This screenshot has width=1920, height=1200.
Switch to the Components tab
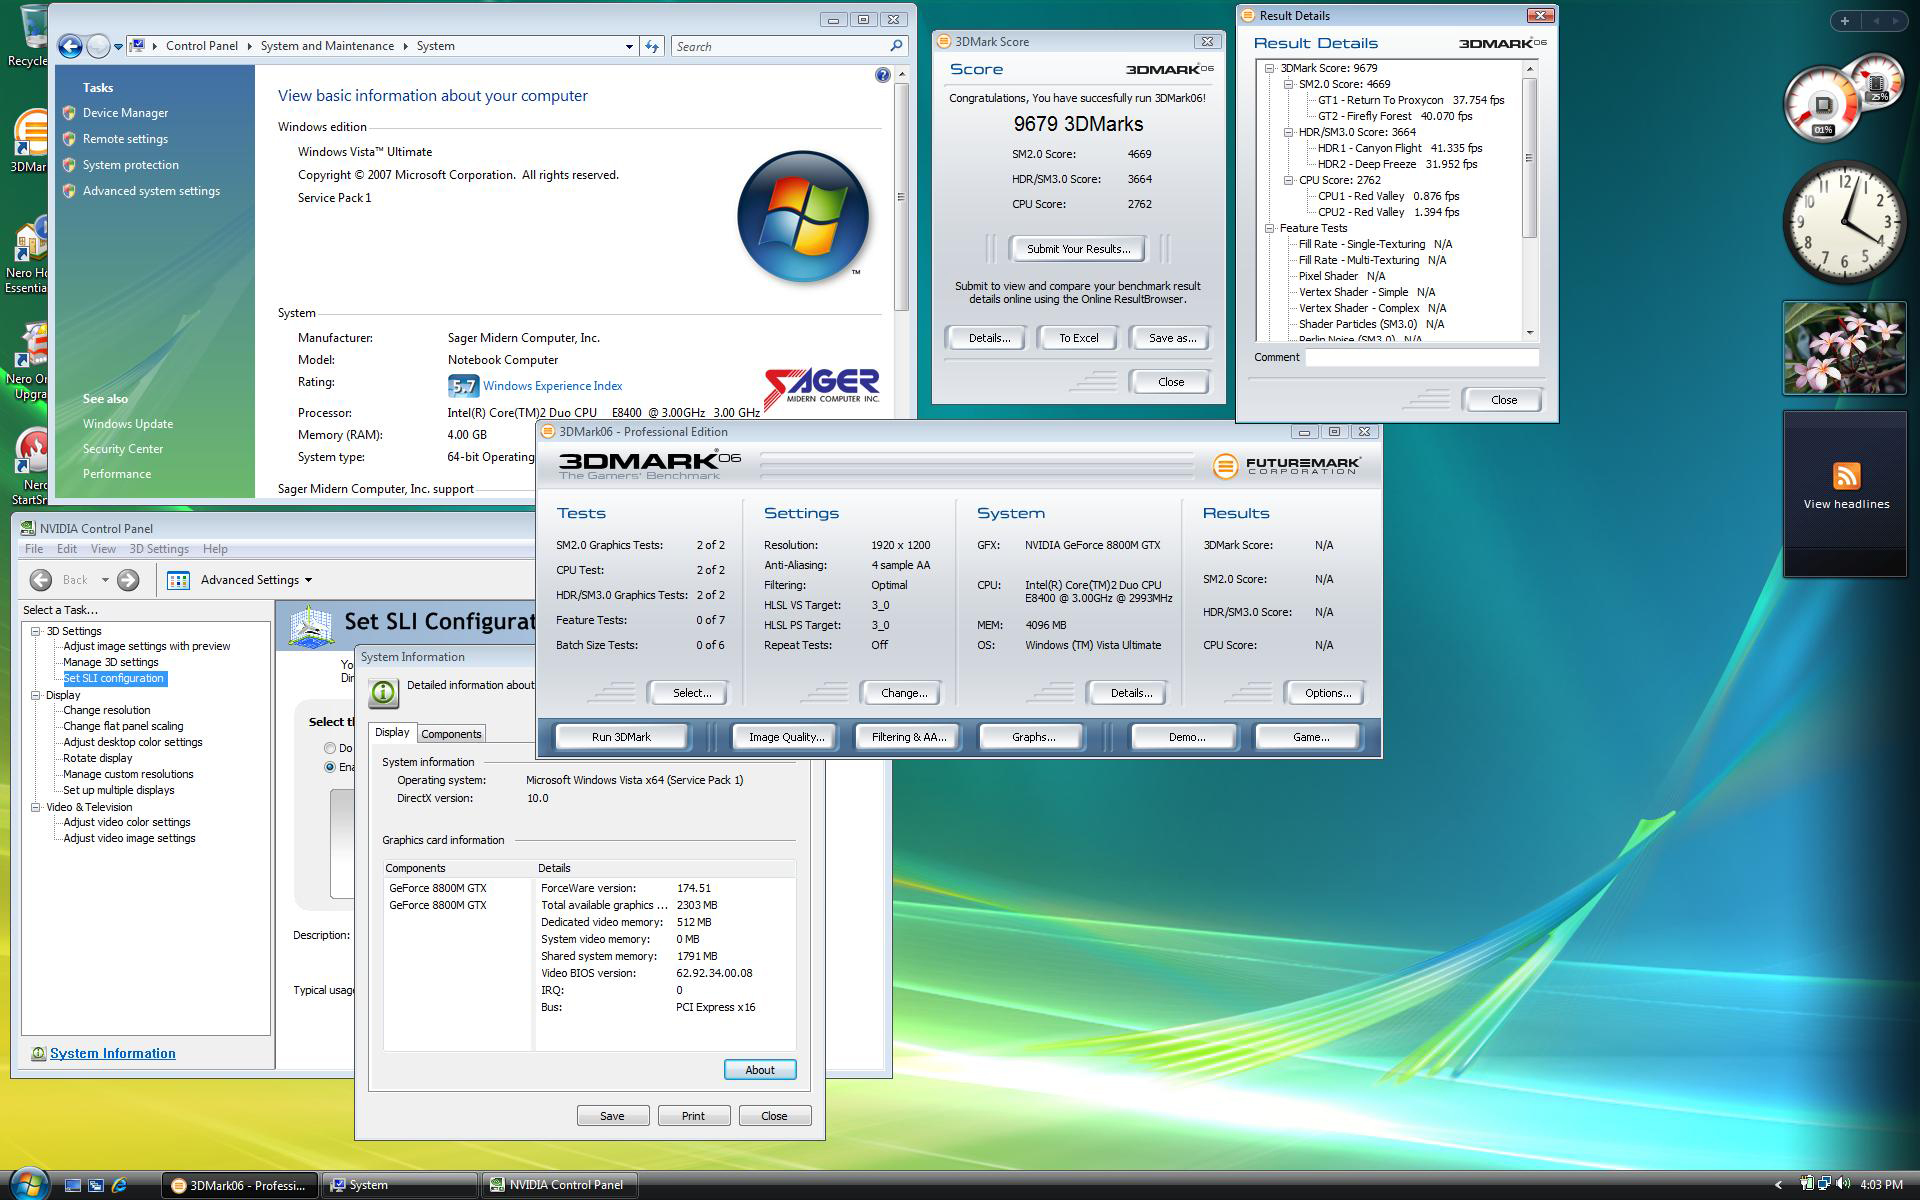tap(451, 734)
